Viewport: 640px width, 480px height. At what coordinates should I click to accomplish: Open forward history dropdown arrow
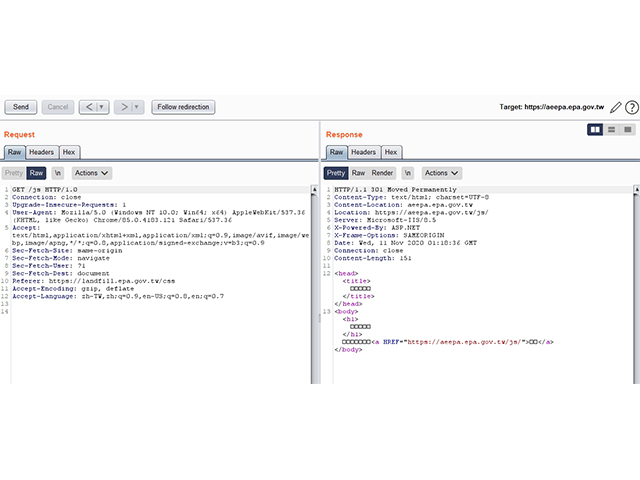(x=137, y=107)
